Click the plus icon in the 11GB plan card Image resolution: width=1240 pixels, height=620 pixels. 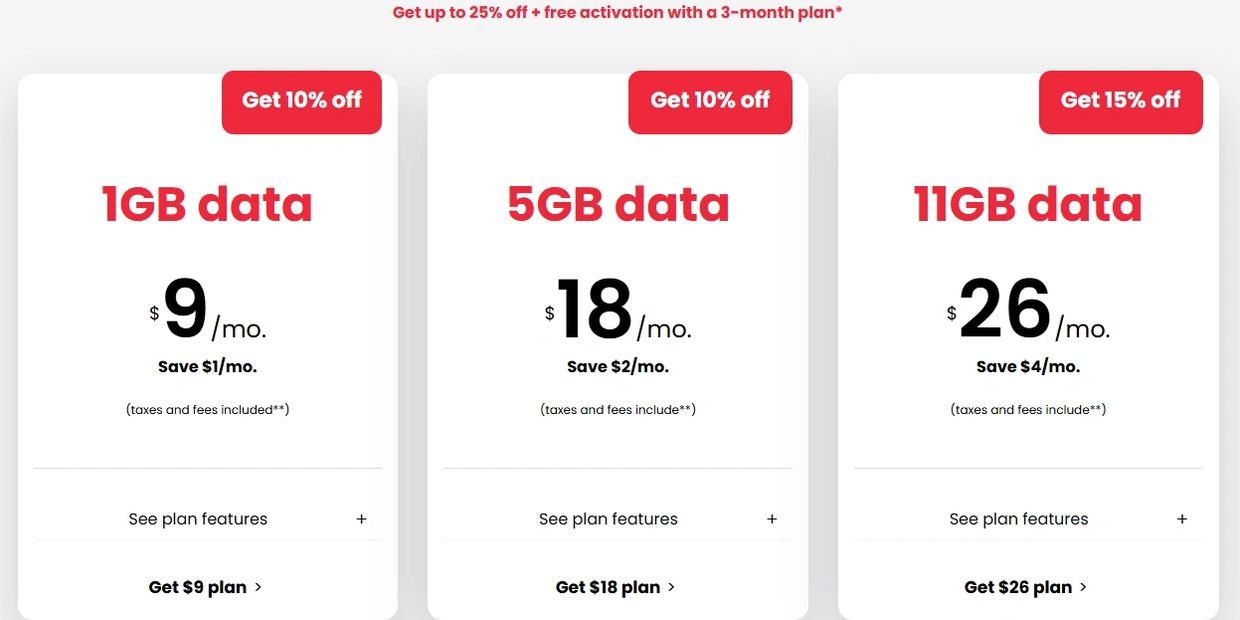tap(1182, 519)
